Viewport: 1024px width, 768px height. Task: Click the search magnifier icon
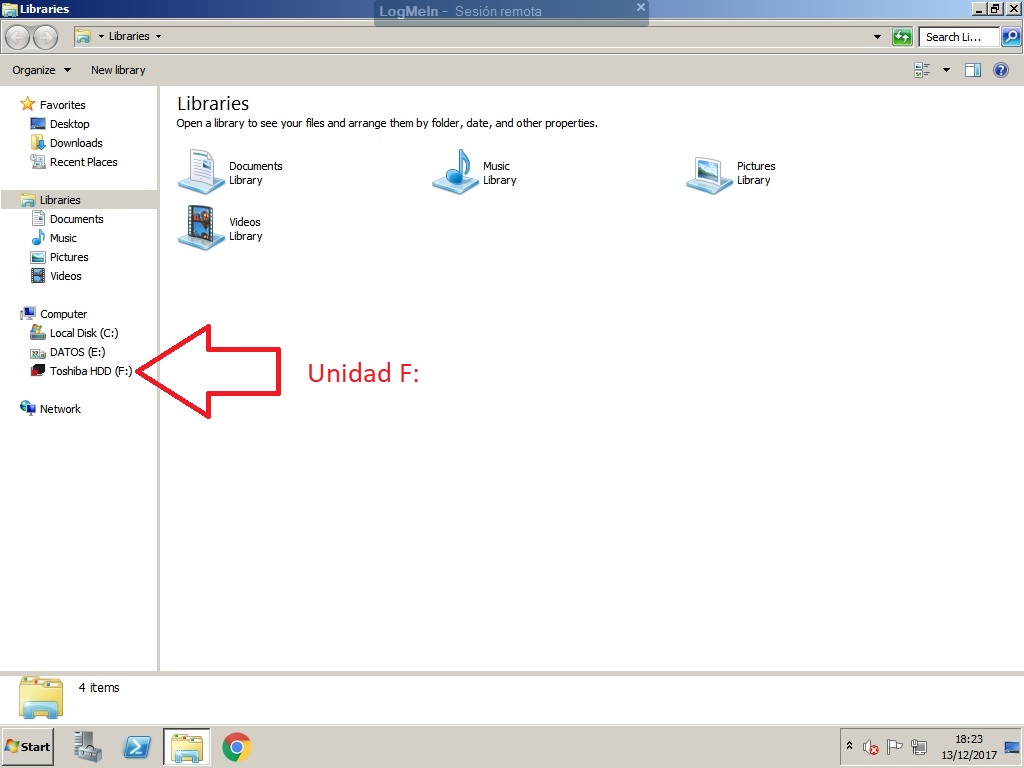click(x=1010, y=37)
